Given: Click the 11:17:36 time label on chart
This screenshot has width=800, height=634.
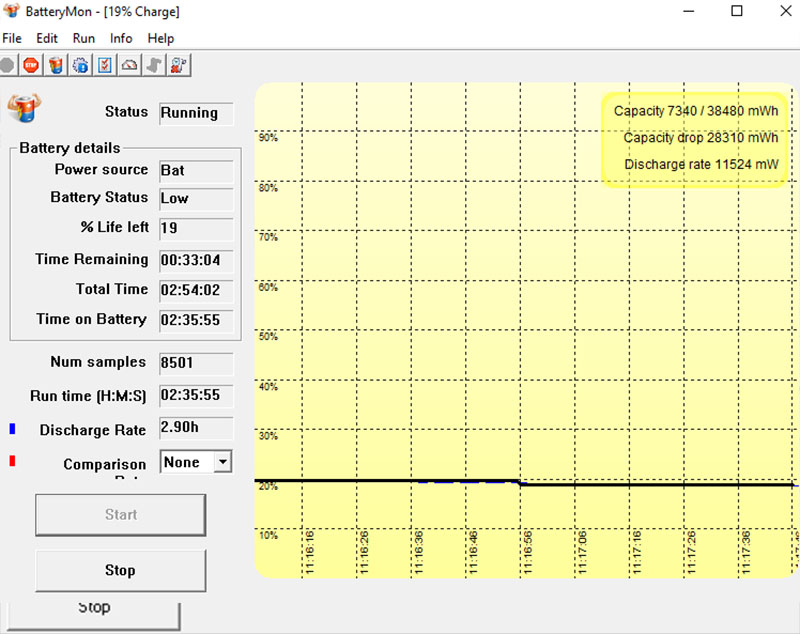Looking at the screenshot, I should click(x=746, y=552).
